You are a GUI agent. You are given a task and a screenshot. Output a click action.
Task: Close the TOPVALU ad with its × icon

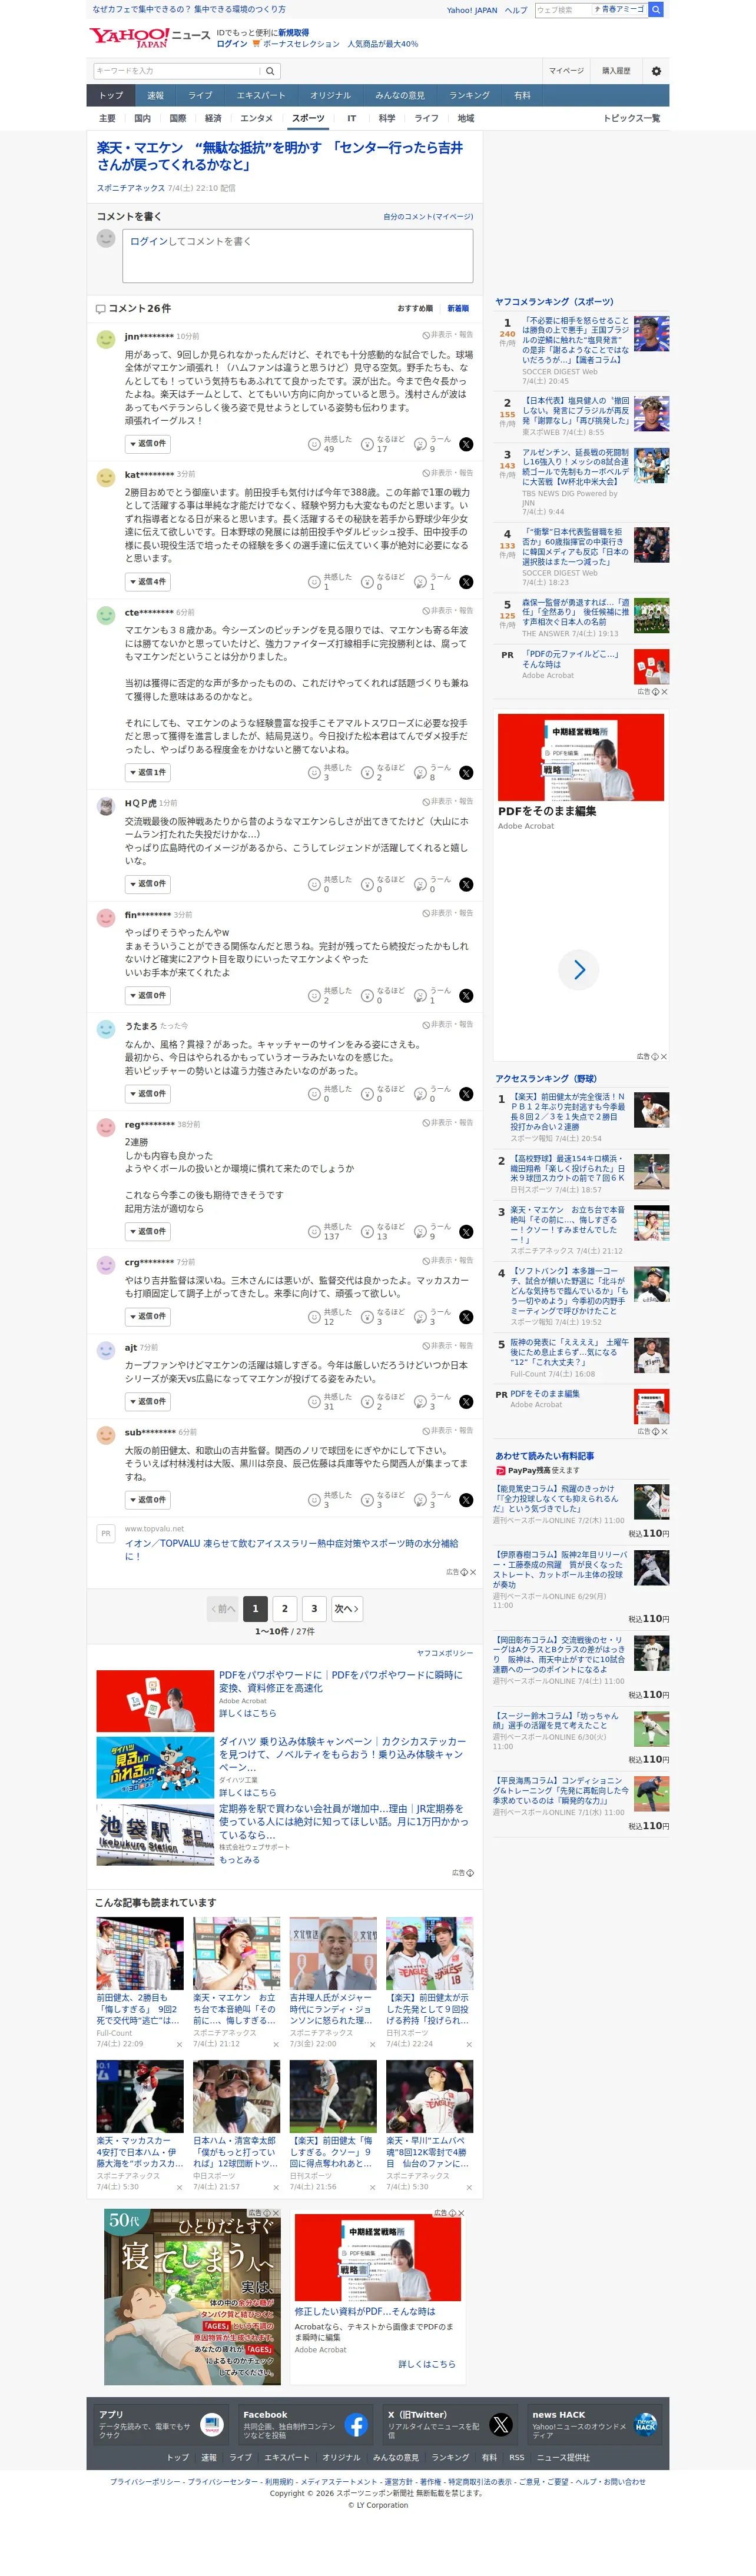coord(473,1572)
